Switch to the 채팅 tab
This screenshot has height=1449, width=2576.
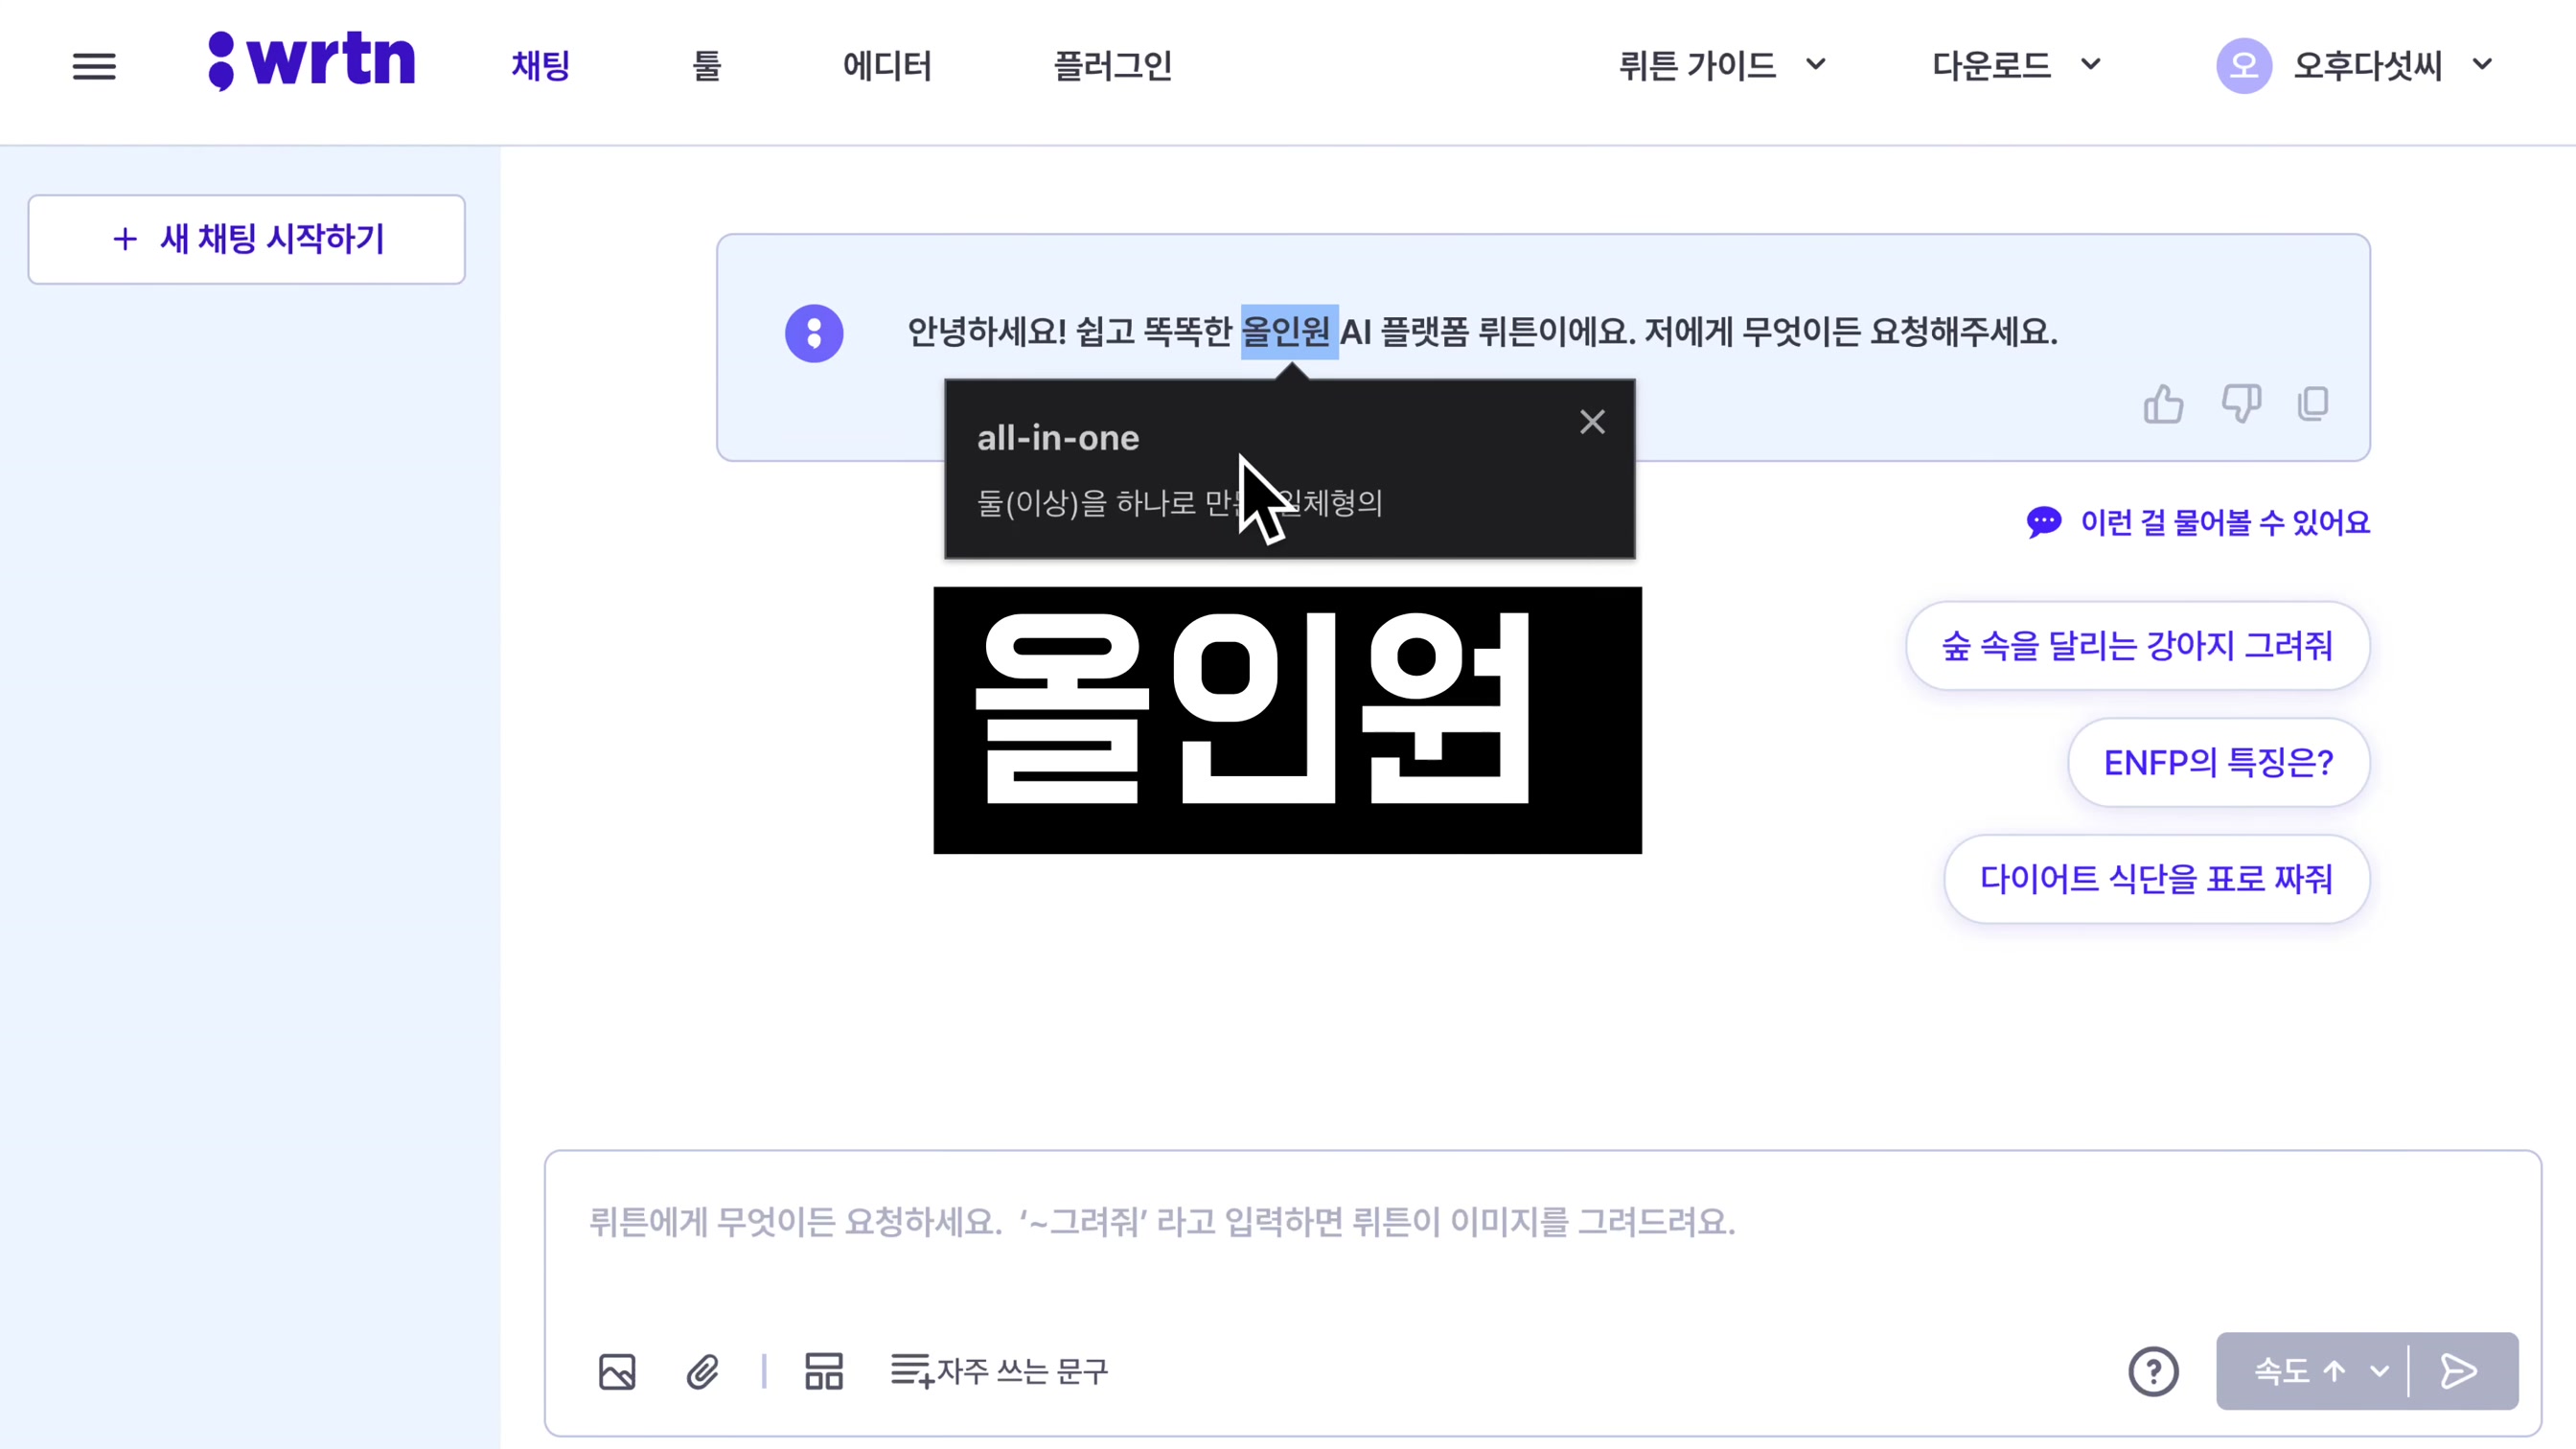pos(541,66)
